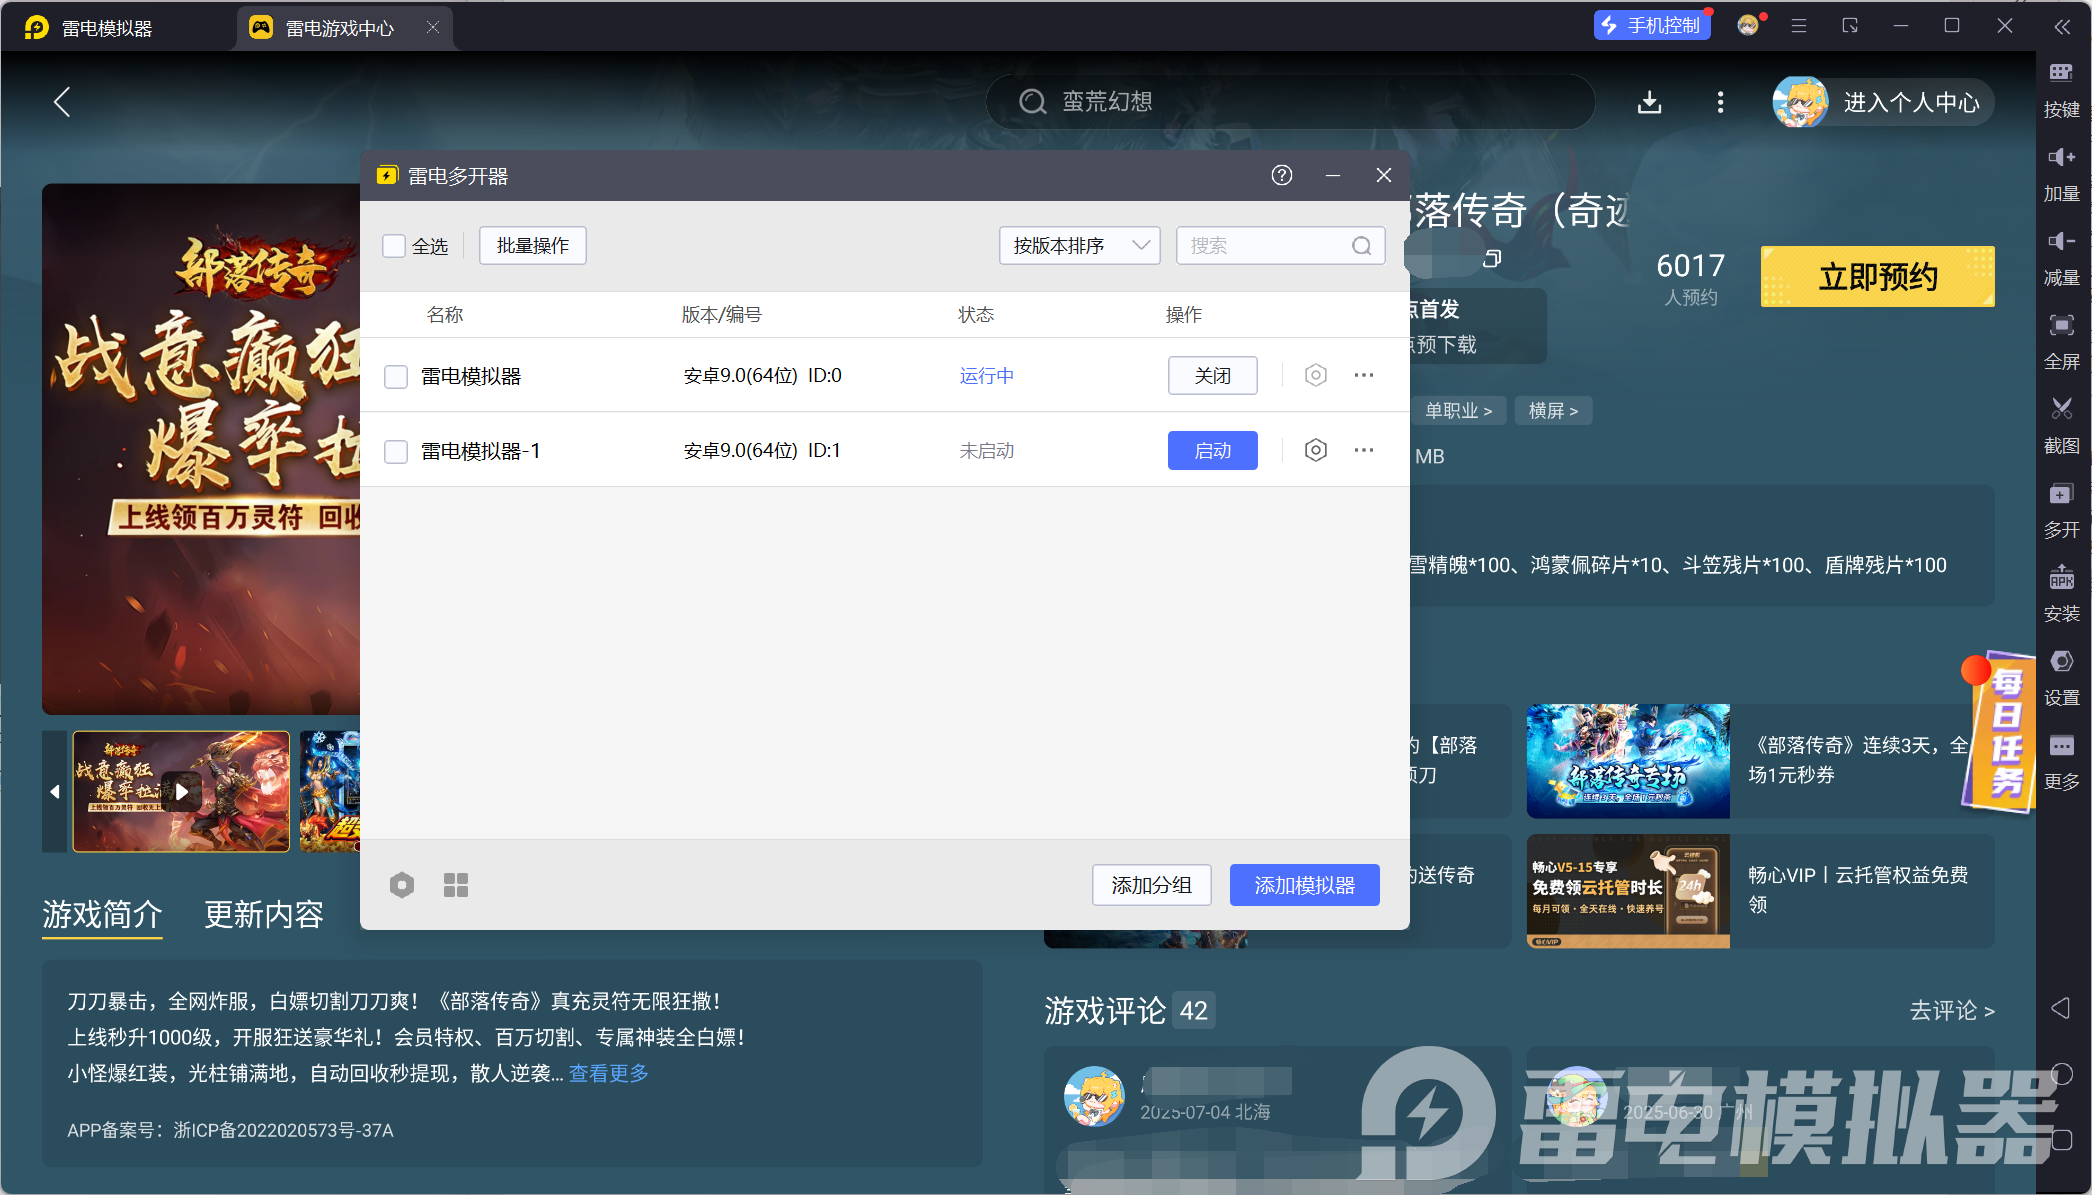Screen dimensions: 2092x1195
Task: Open more options for 雷电模拟器-1
Action: pos(1363,450)
